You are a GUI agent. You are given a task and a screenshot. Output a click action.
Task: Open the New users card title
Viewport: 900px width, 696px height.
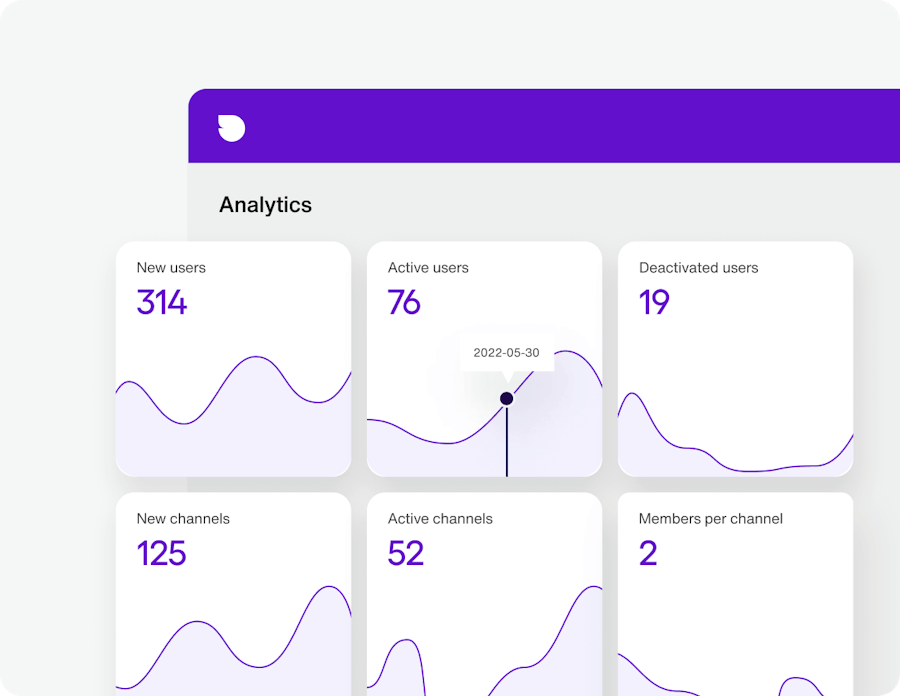[x=171, y=268]
